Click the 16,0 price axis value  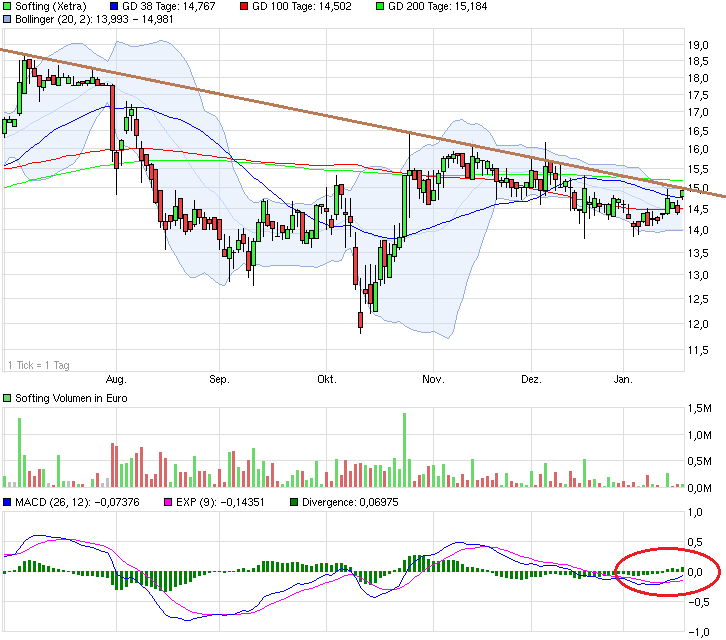tap(698, 150)
